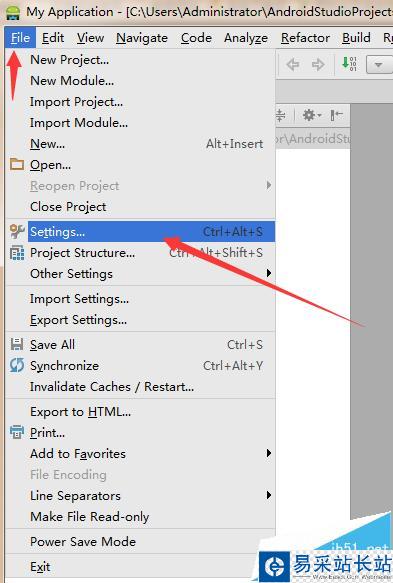The height and width of the screenshot is (583, 393).
Task: Click the Save All floppy icon
Action: tap(17, 344)
